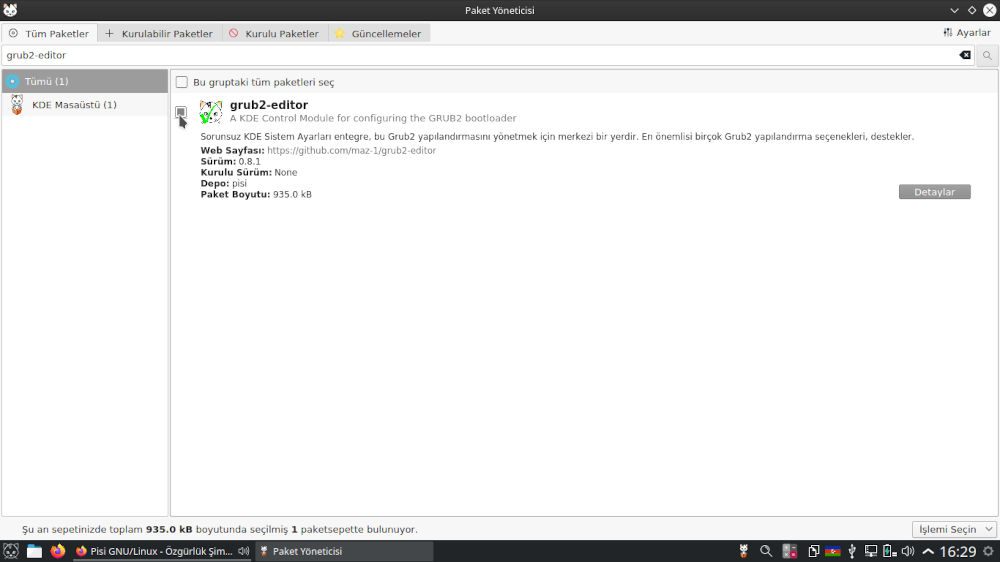This screenshot has width=1000, height=562.
Task: Switch to the Tüm Paketler tab
Action: coord(49,33)
